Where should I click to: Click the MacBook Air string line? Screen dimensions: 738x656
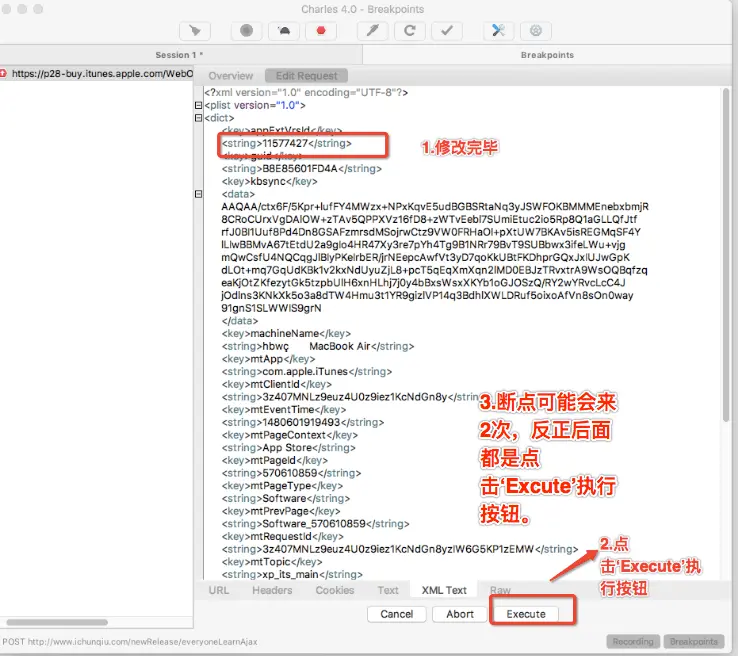click(318, 346)
